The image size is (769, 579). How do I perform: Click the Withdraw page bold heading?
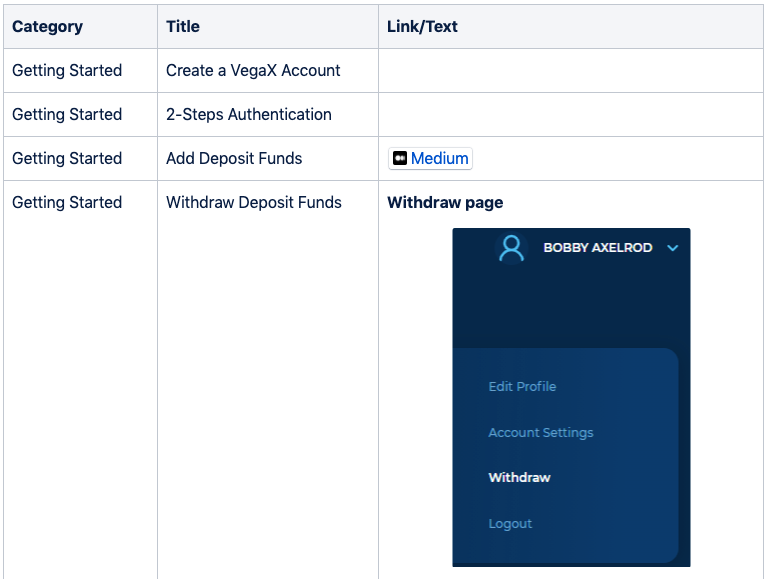pyautogui.click(x=445, y=202)
